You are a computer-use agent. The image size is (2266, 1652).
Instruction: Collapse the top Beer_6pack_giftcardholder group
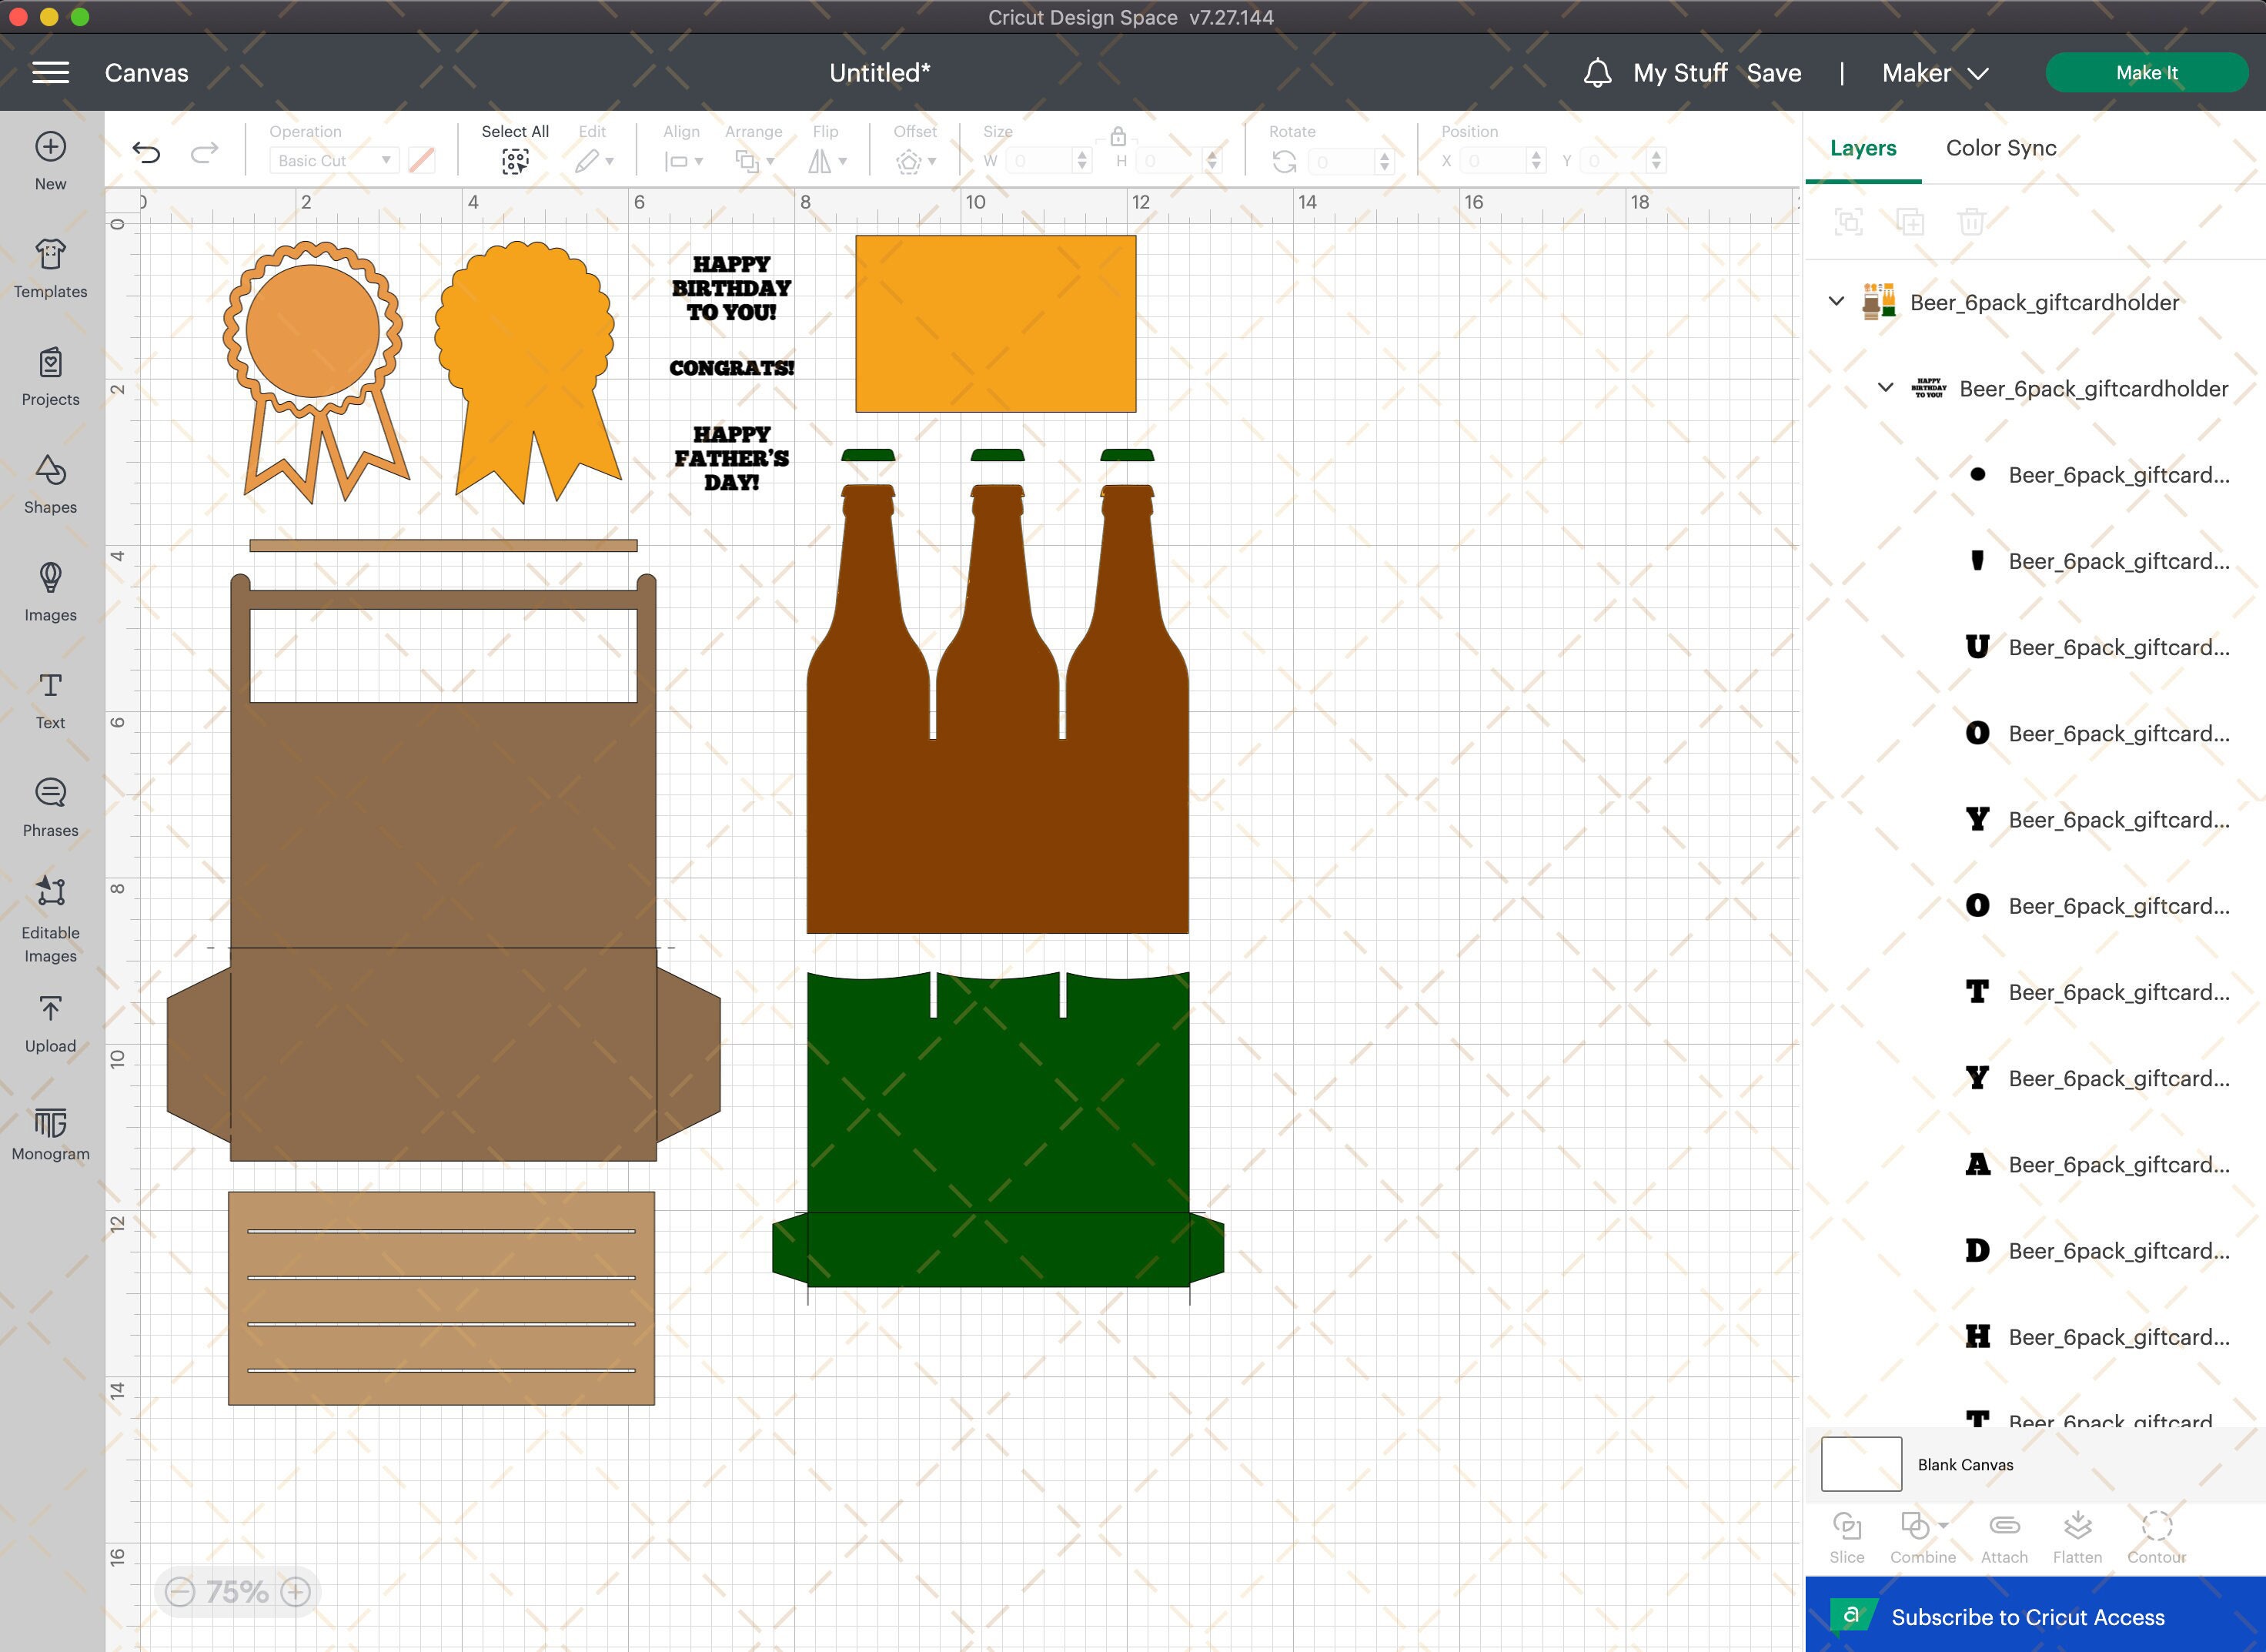[x=1836, y=301]
